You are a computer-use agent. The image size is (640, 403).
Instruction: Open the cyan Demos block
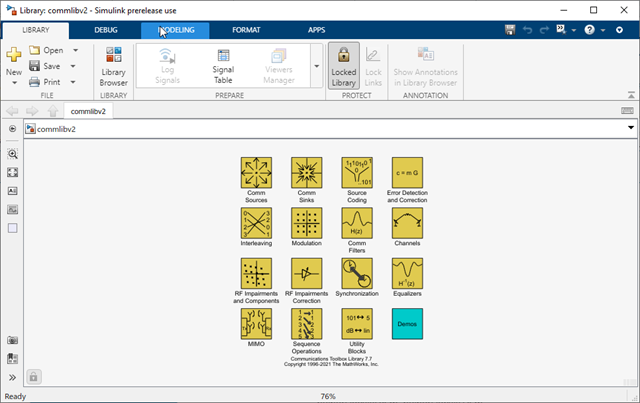407,324
